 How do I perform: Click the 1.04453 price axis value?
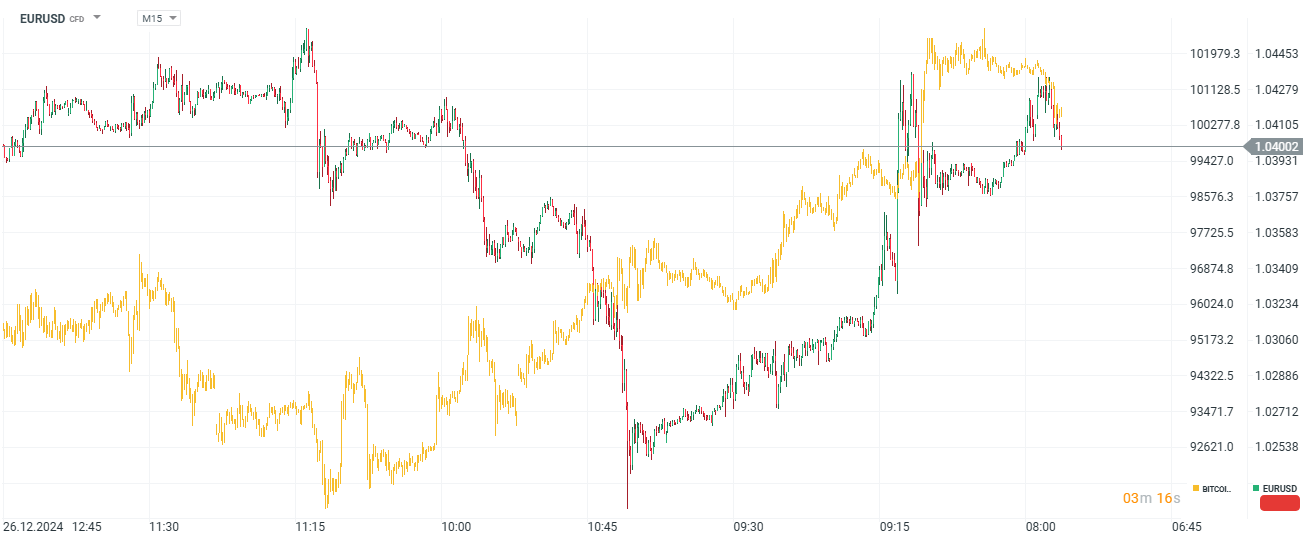click(1276, 53)
